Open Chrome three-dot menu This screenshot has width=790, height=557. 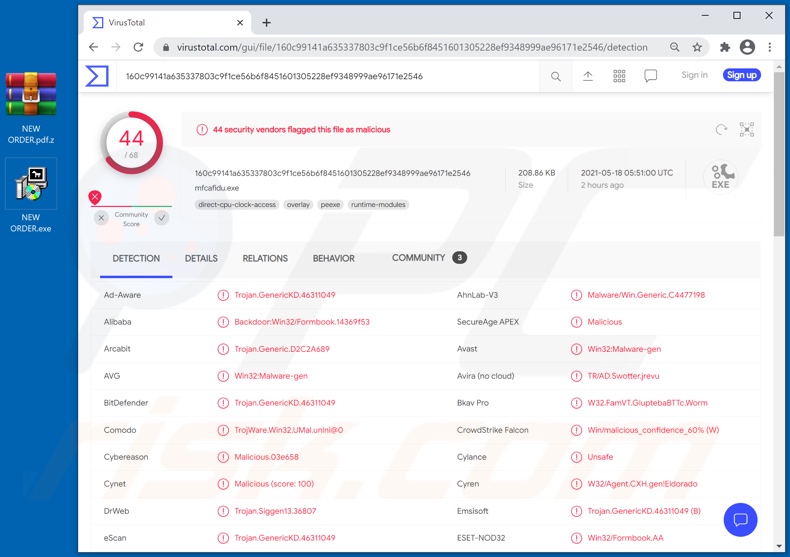pos(769,47)
